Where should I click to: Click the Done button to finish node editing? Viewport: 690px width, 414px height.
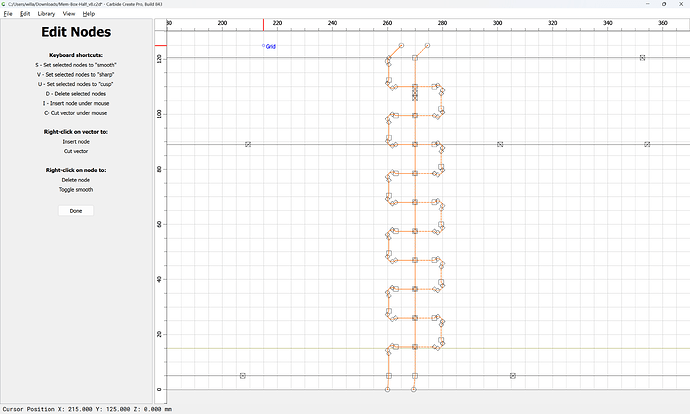point(76,211)
